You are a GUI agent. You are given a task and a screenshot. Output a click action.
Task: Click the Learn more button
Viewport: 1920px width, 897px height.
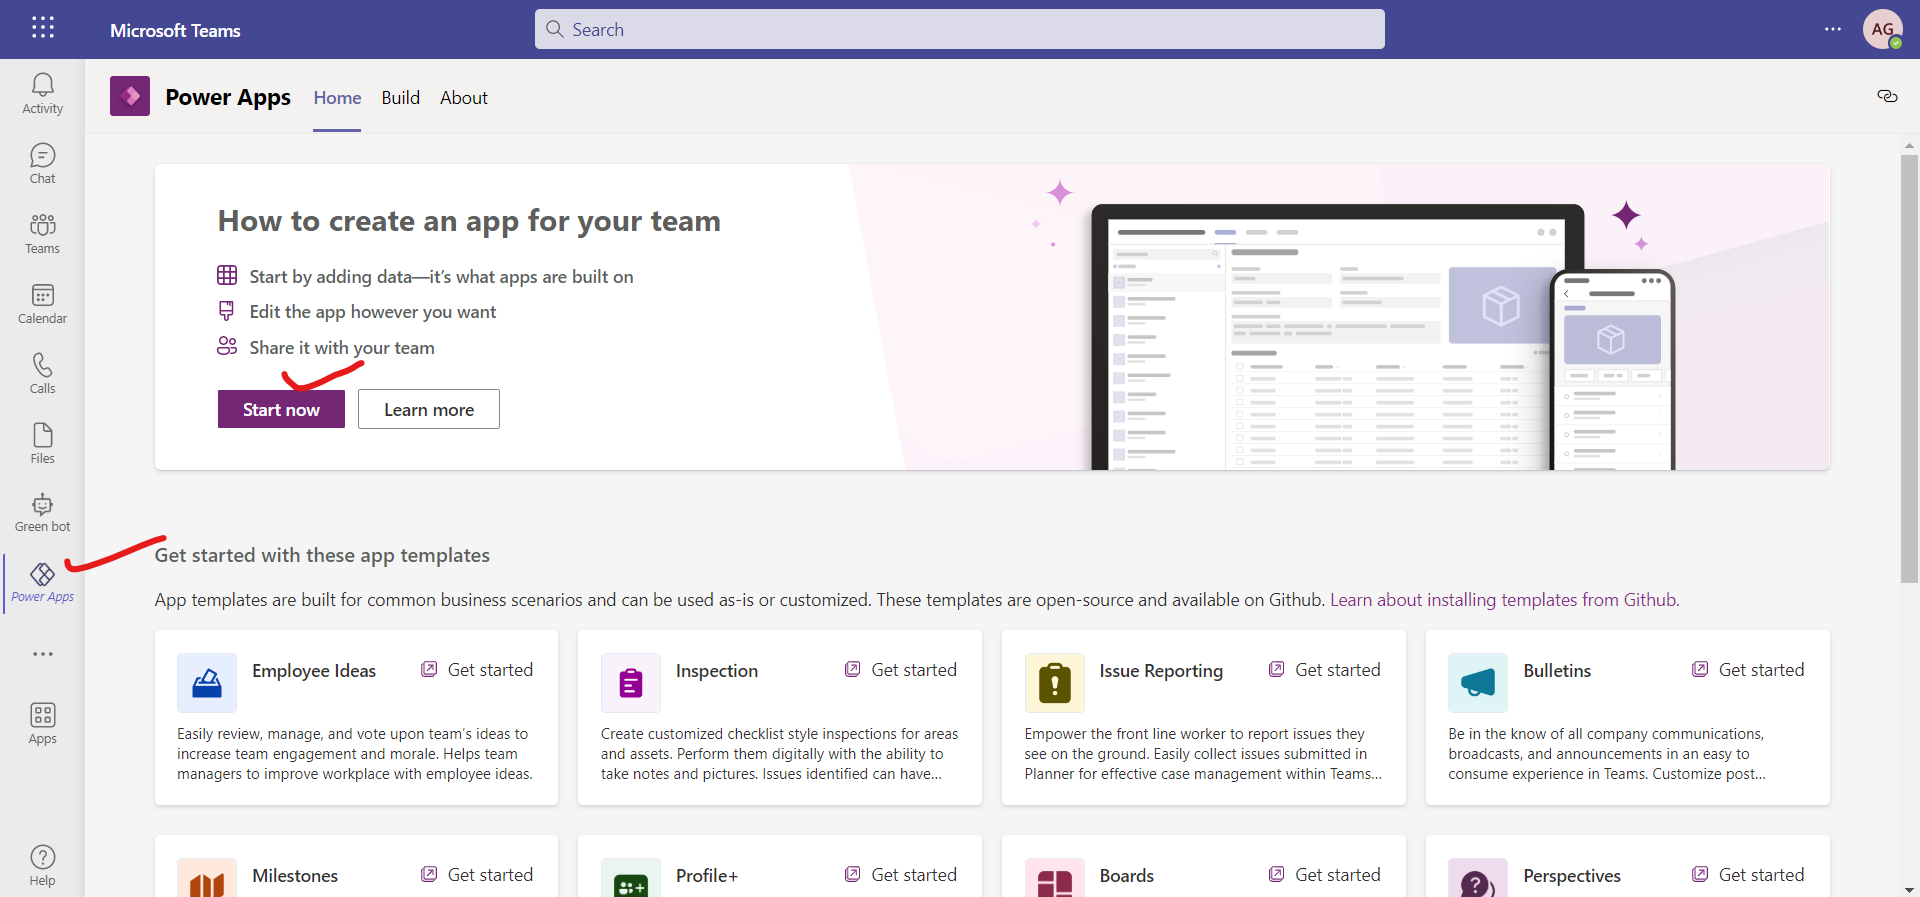pyautogui.click(x=429, y=409)
